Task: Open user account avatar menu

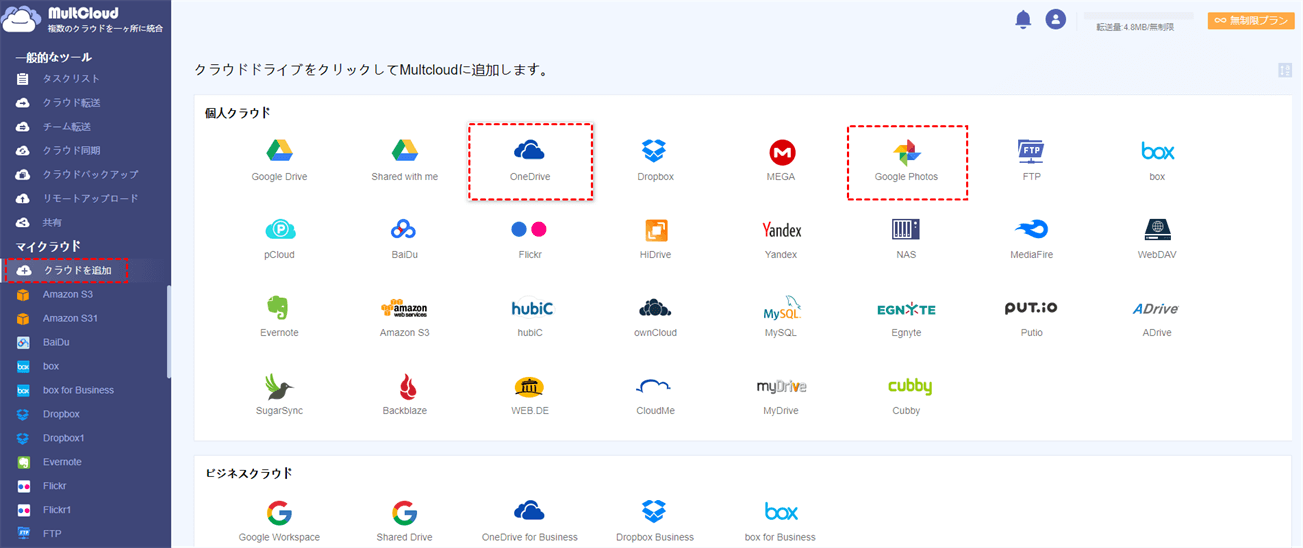Action: (x=1056, y=19)
